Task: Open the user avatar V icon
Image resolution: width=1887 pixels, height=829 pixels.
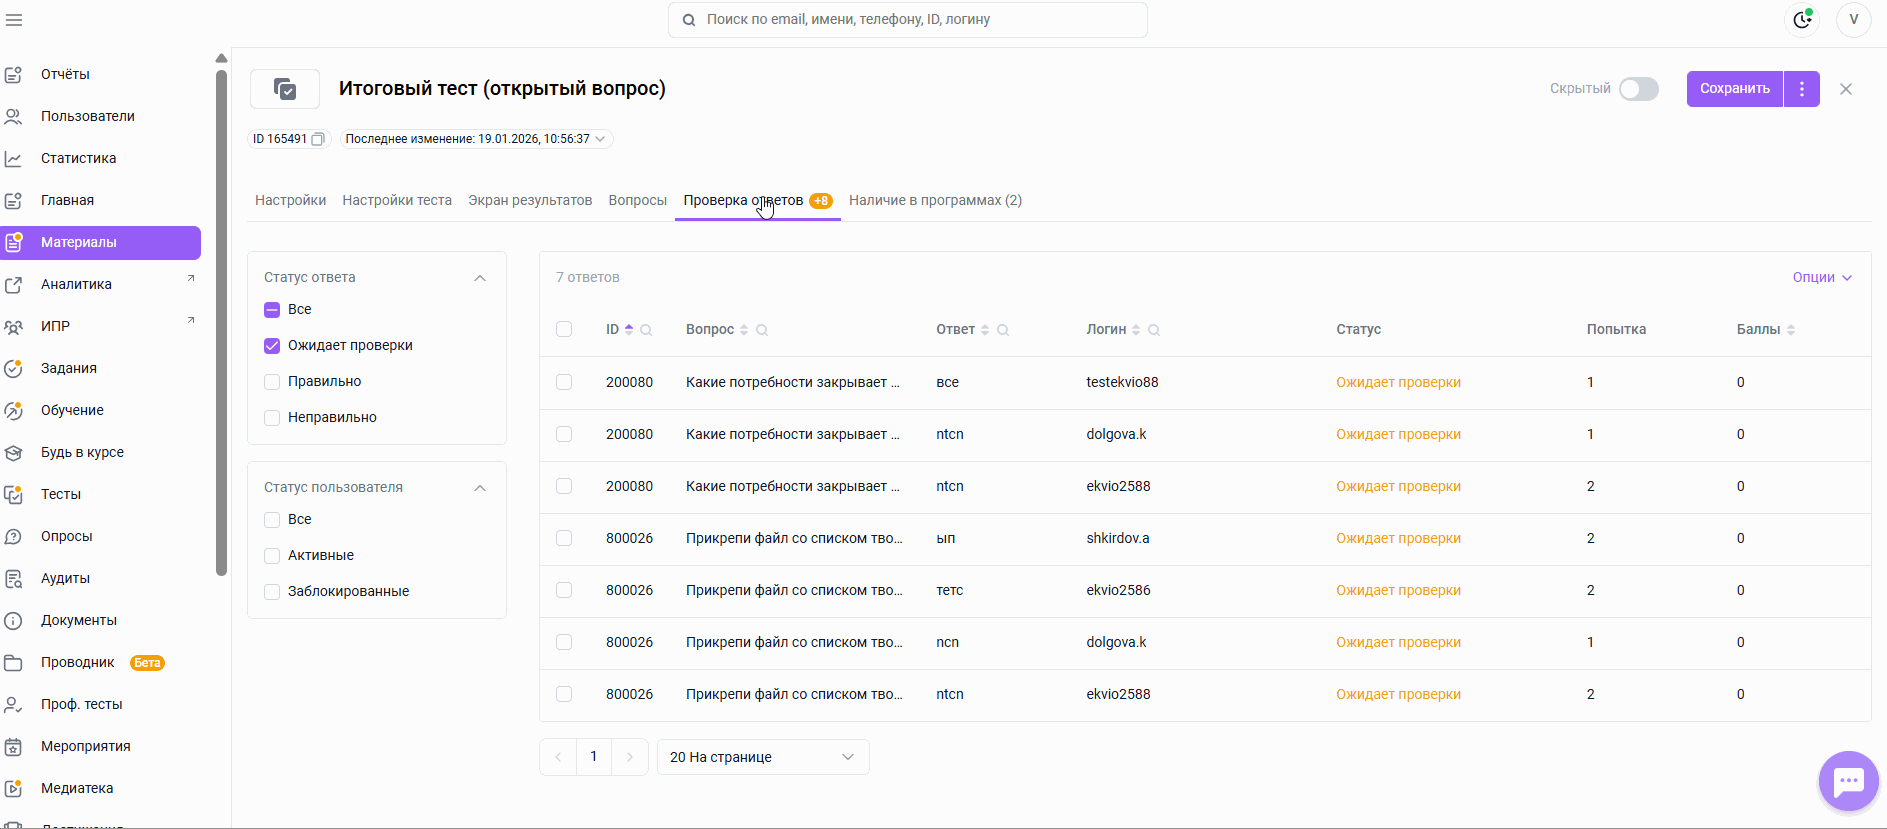Action: (x=1853, y=20)
